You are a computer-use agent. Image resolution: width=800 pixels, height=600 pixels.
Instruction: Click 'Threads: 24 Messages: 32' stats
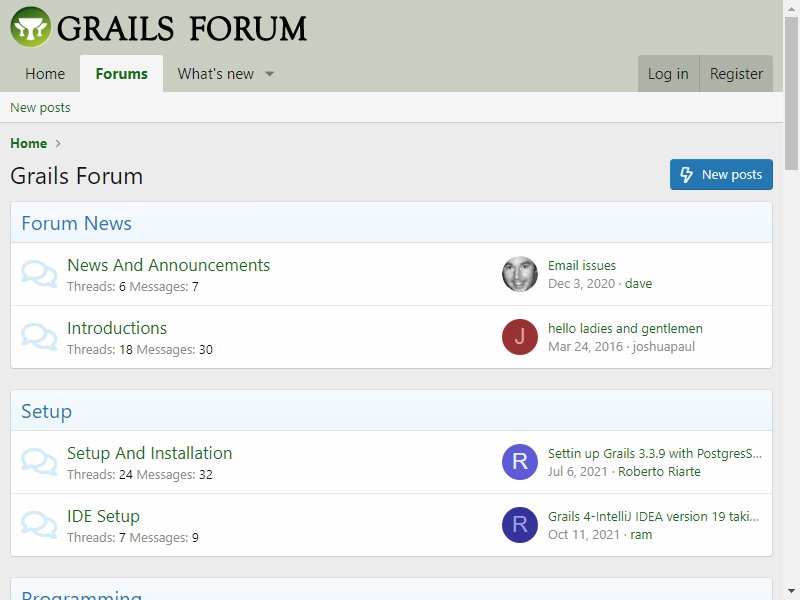click(x=140, y=474)
